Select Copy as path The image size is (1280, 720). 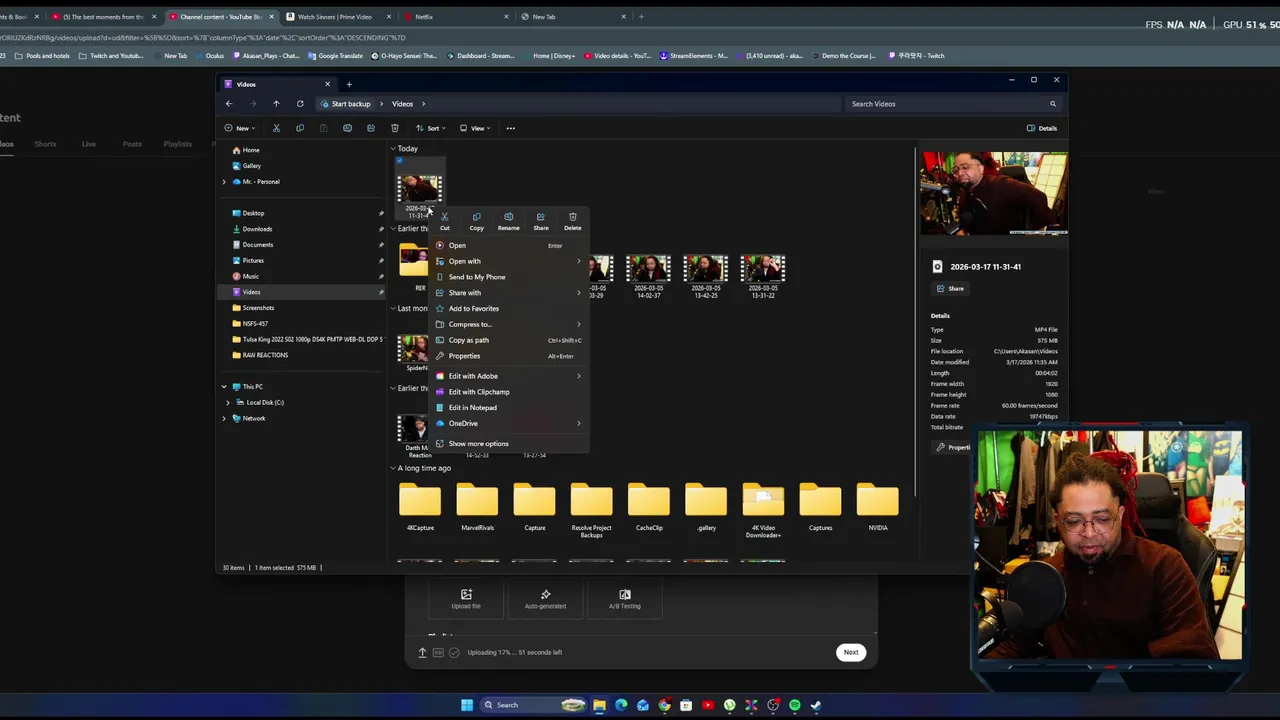coord(509,340)
